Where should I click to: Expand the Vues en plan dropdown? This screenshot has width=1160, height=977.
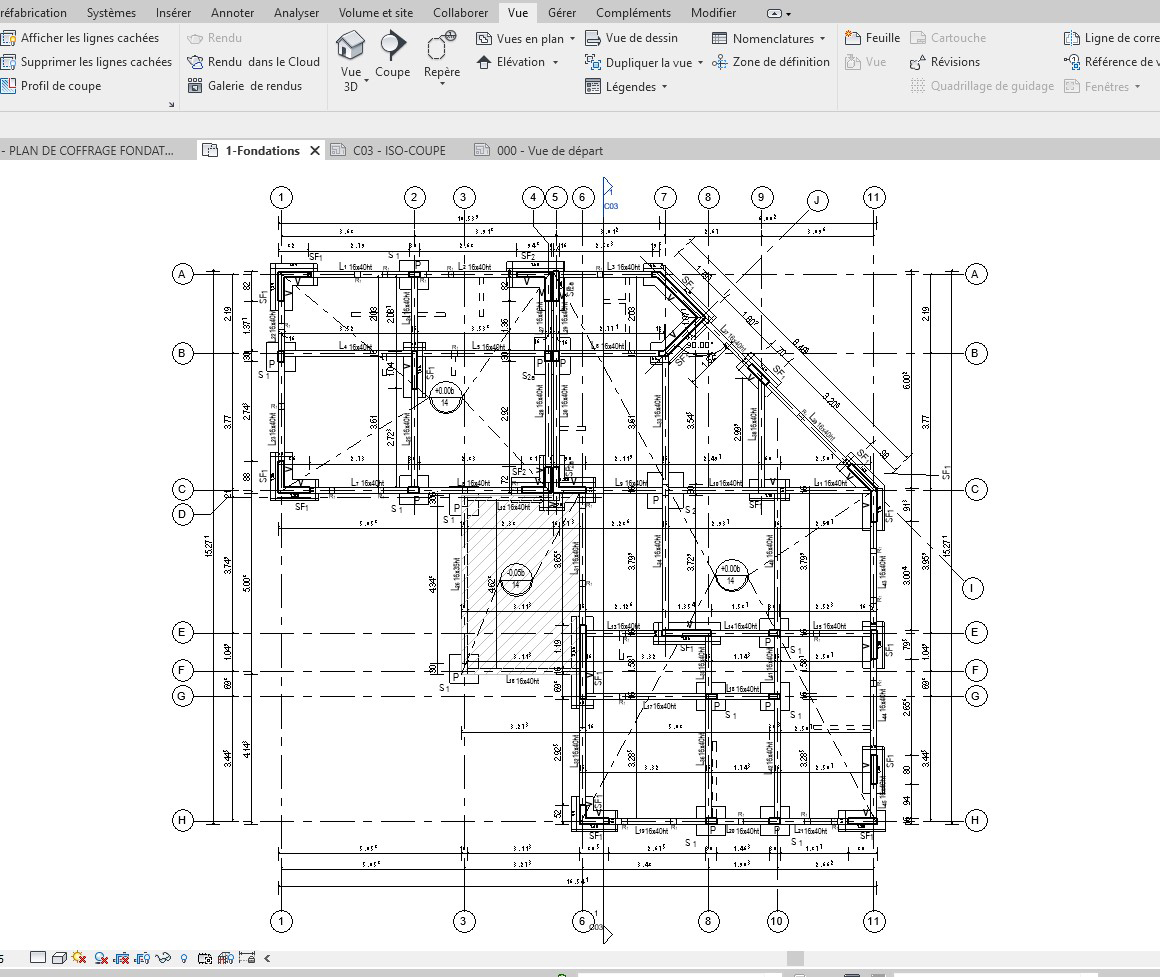pos(573,38)
